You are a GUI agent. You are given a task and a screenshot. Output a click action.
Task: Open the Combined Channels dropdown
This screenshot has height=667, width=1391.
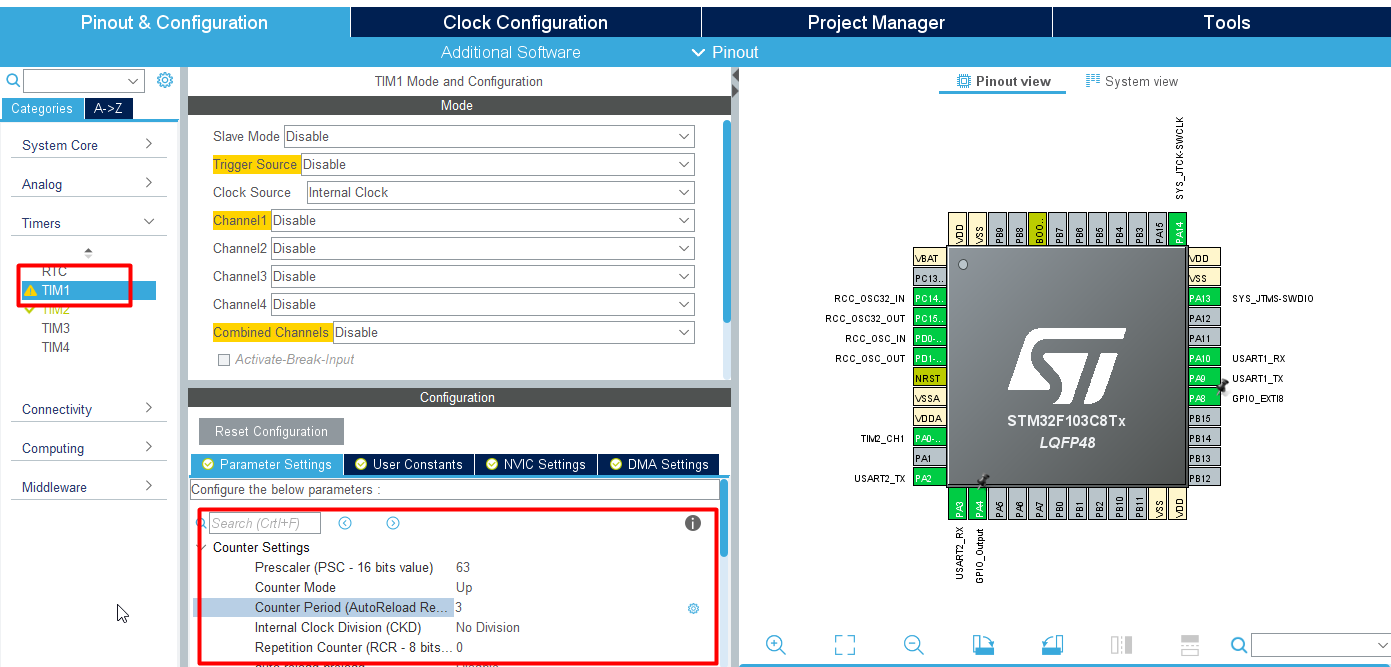(x=513, y=333)
